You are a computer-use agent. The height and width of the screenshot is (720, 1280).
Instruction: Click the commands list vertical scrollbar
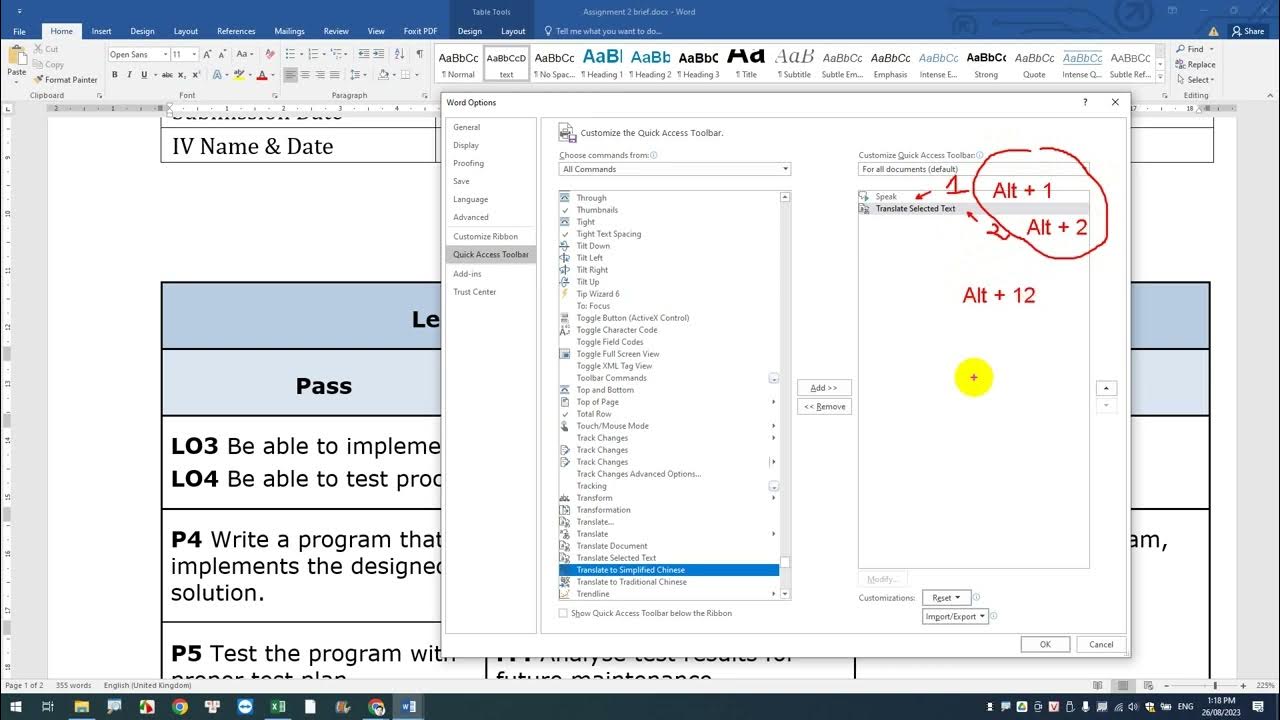coord(785,395)
